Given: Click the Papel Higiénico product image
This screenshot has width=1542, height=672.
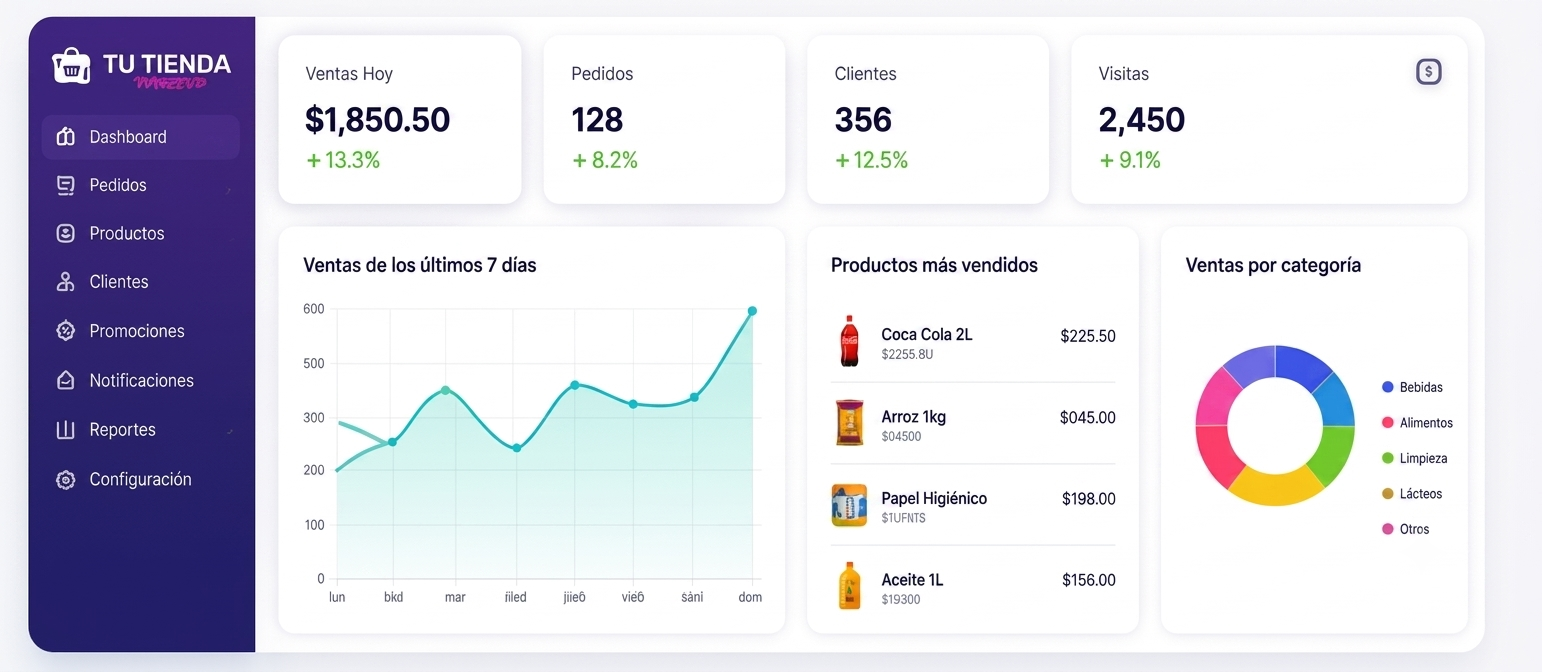Looking at the screenshot, I should (849, 505).
